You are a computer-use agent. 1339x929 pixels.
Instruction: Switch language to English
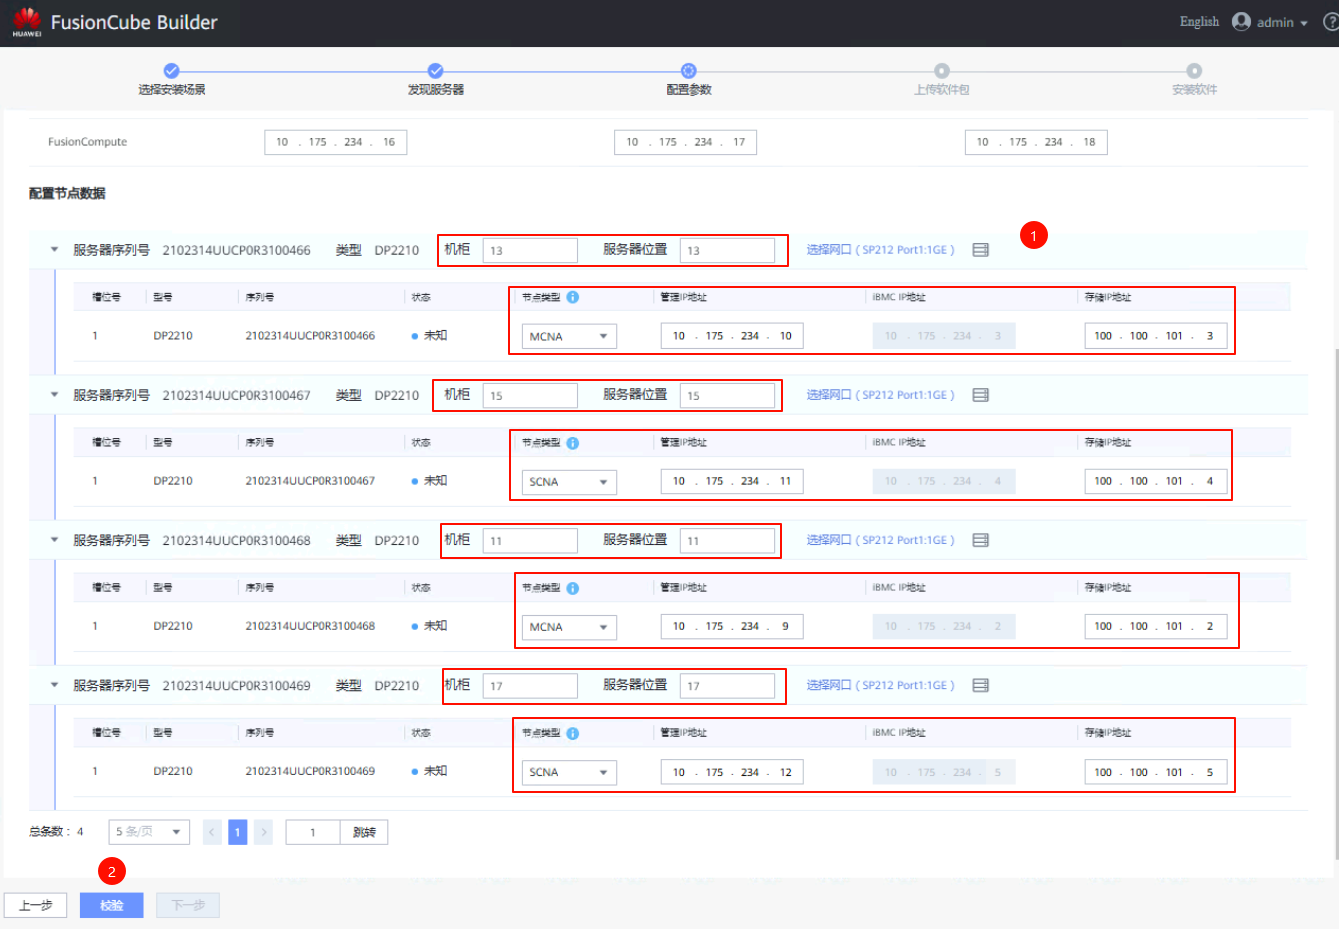(1199, 22)
